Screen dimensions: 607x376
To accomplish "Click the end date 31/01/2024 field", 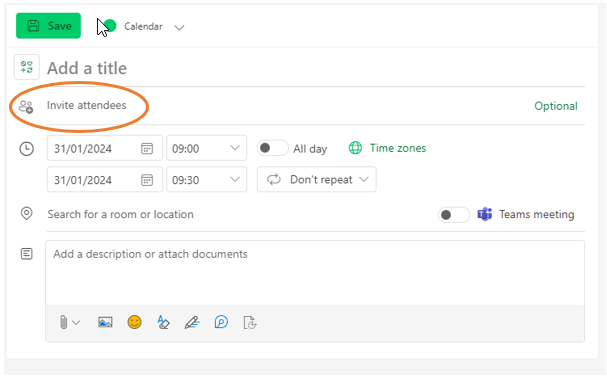I will pos(105,180).
